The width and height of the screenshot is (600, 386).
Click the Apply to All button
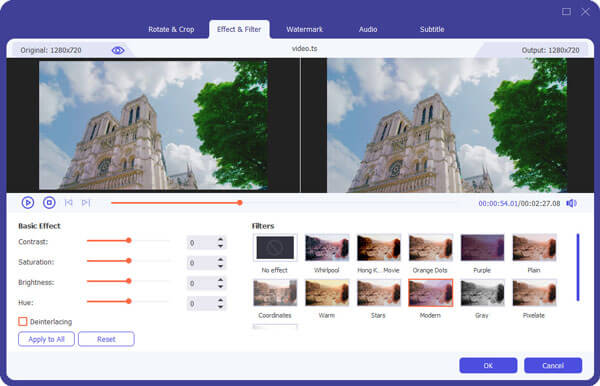tap(46, 339)
